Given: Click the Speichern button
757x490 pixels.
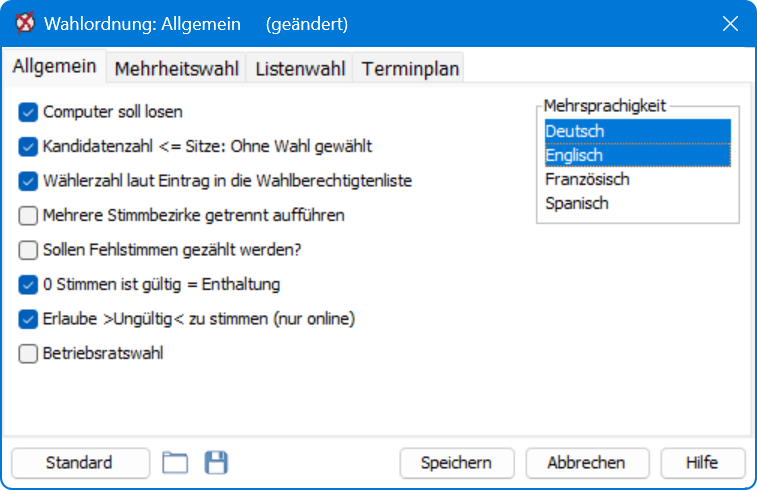Looking at the screenshot, I should tap(457, 463).
